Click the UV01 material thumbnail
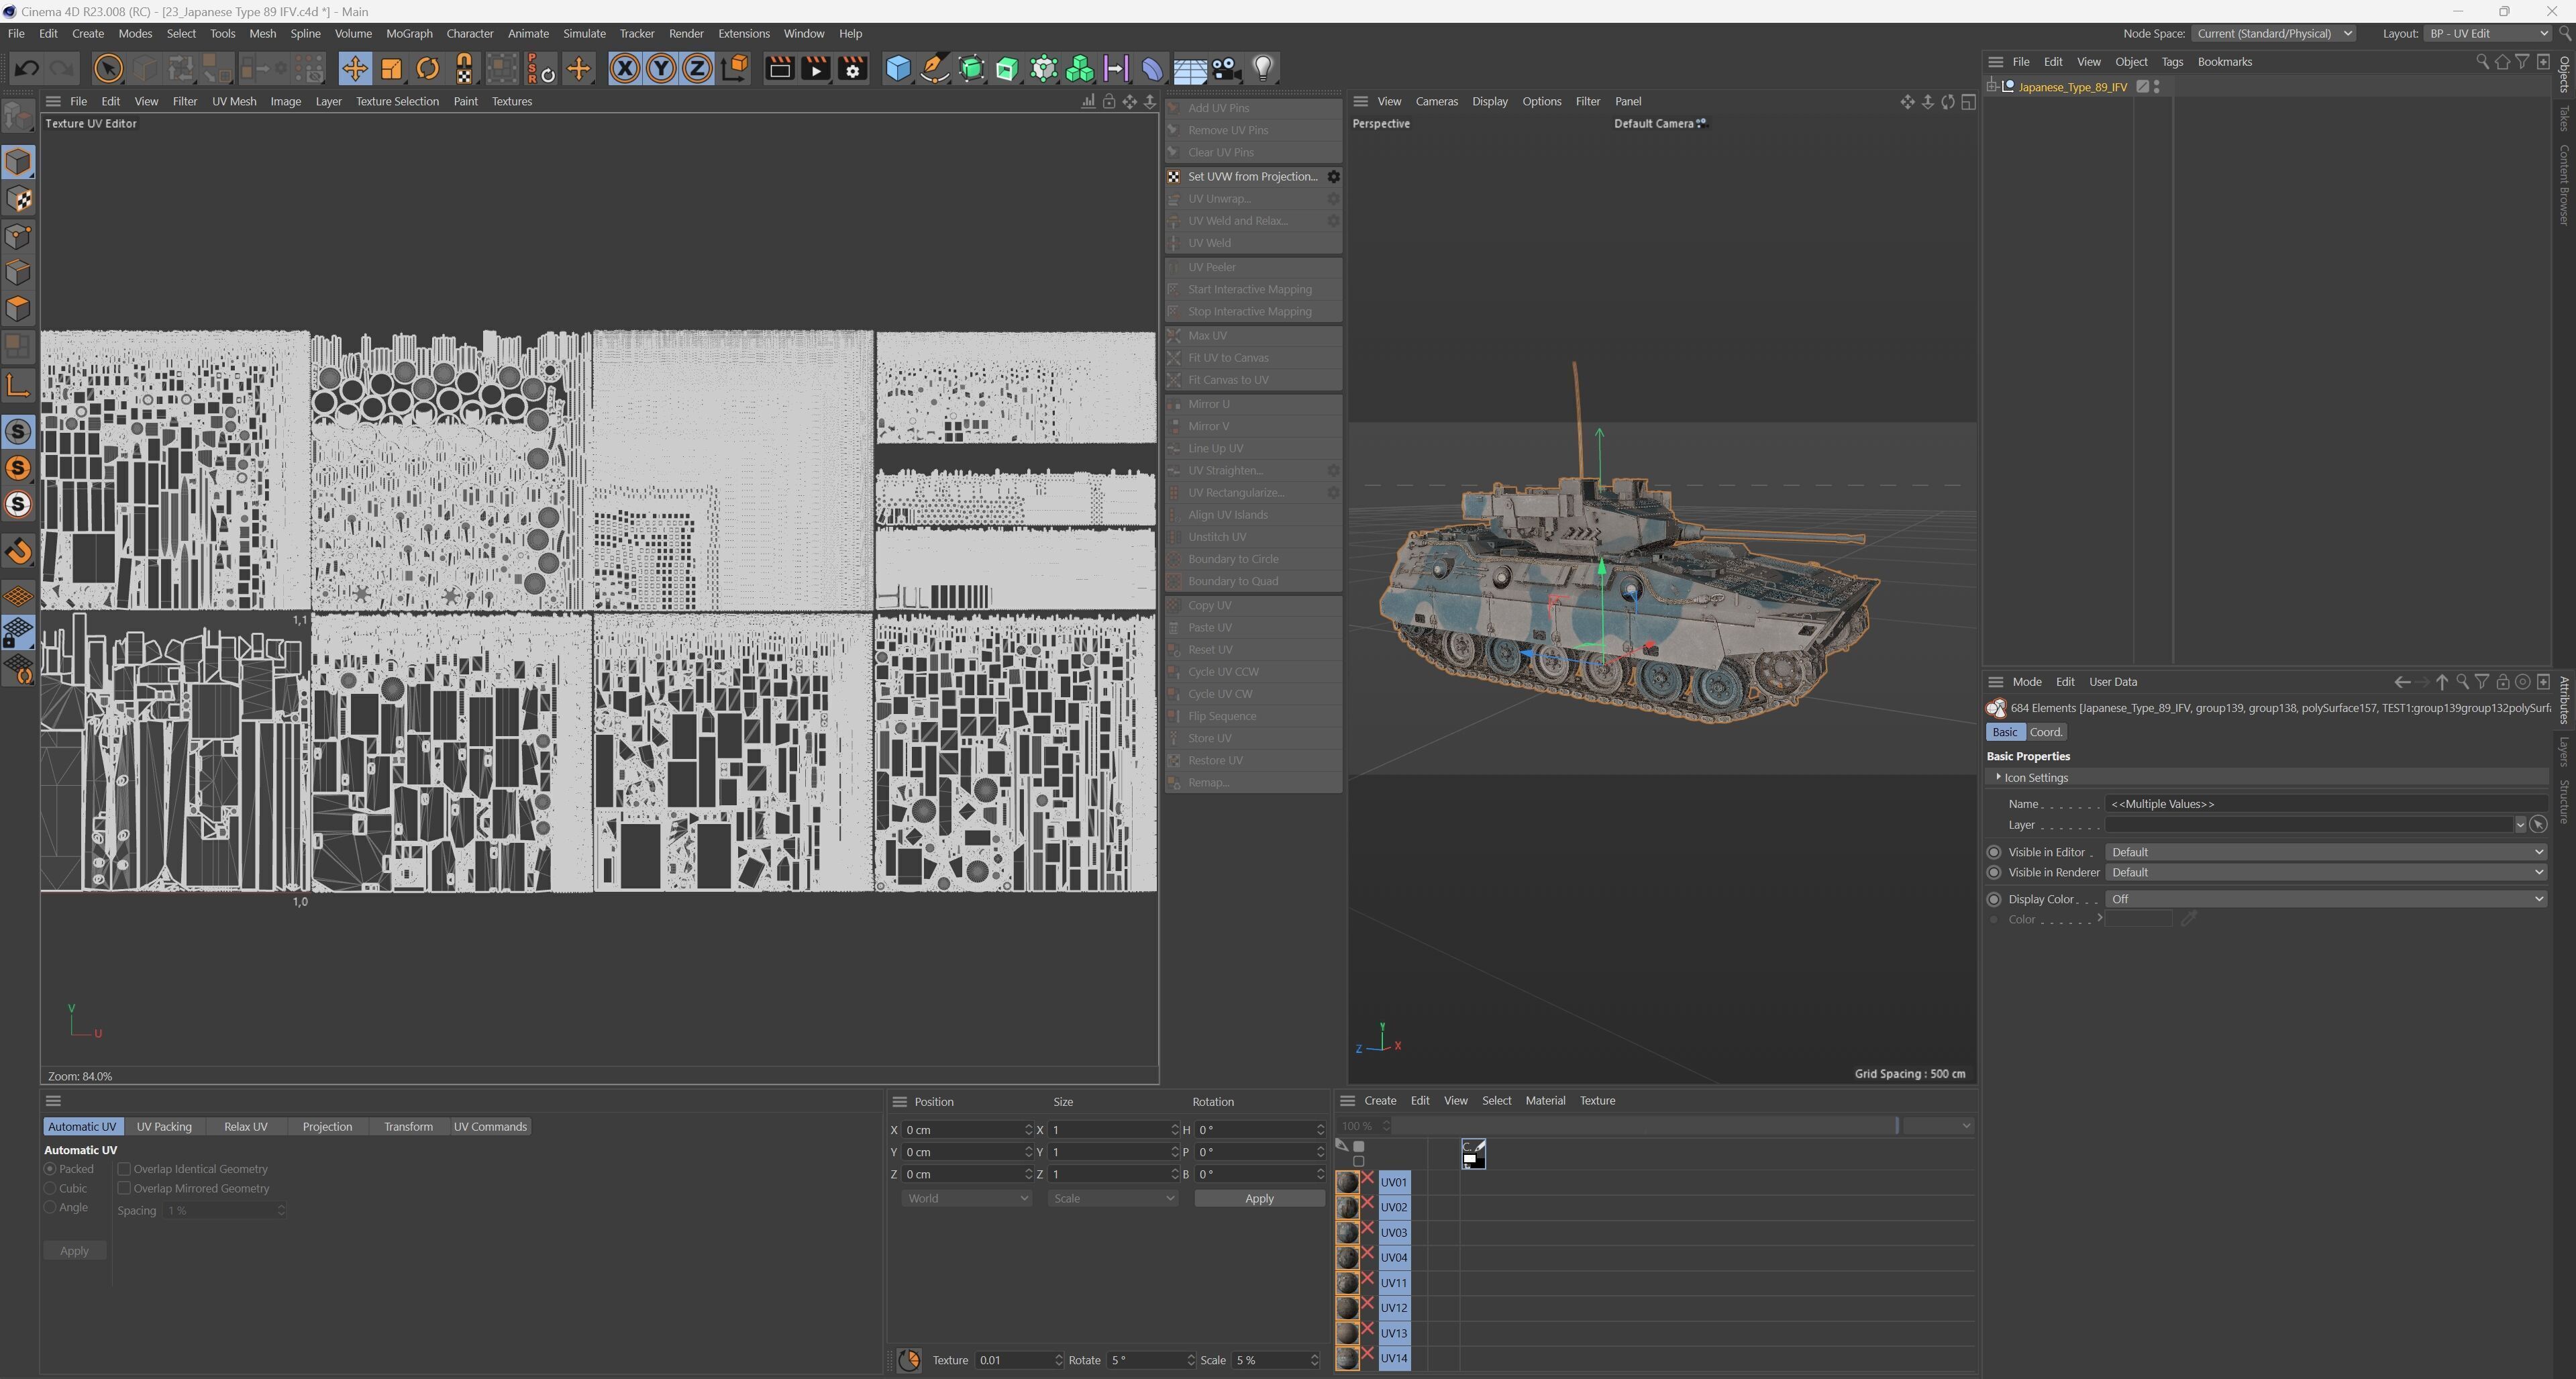The image size is (2576, 1379). pyautogui.click(x=1347, y=1182)
